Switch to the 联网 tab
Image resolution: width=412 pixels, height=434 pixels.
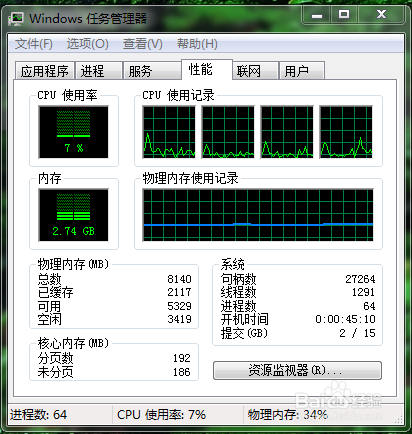click(x=255, y=71)
